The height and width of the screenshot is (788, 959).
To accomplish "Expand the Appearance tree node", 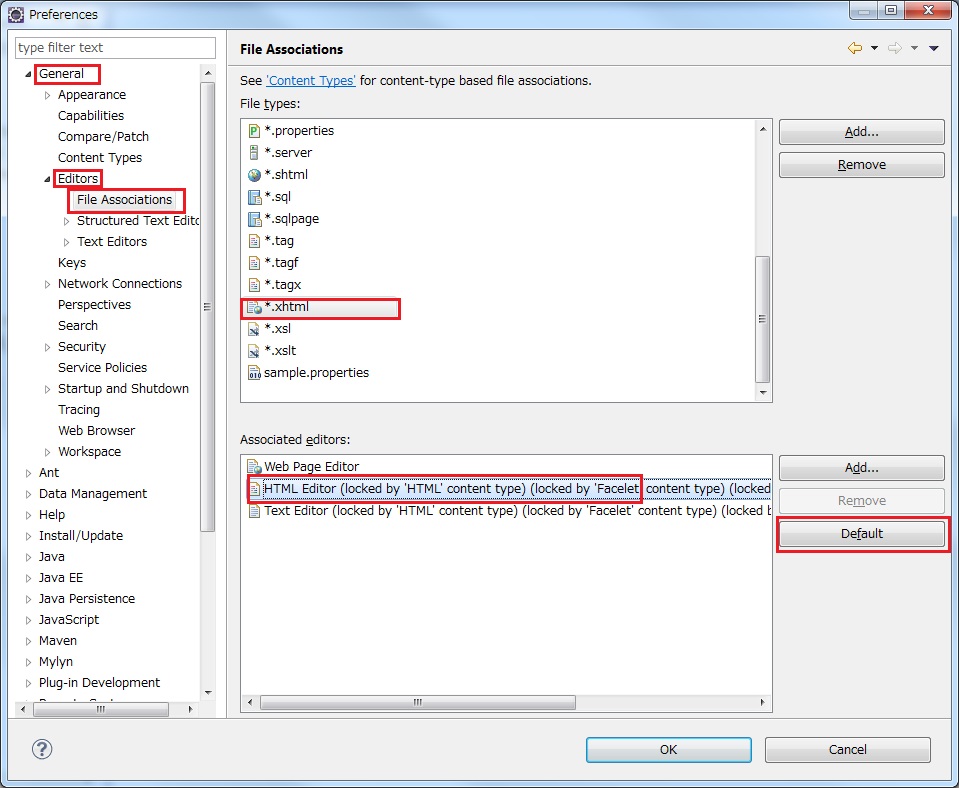I will coord(47,95).
